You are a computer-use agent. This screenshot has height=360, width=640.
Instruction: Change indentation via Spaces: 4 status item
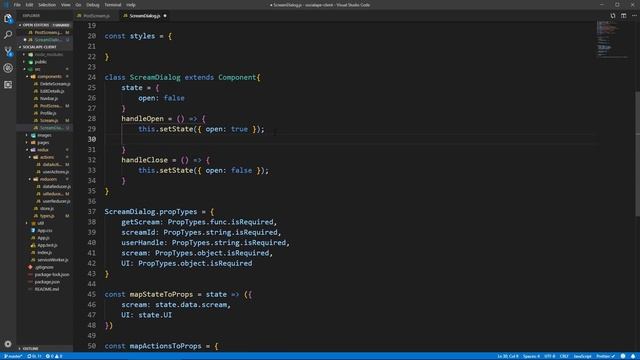(531, 356)
